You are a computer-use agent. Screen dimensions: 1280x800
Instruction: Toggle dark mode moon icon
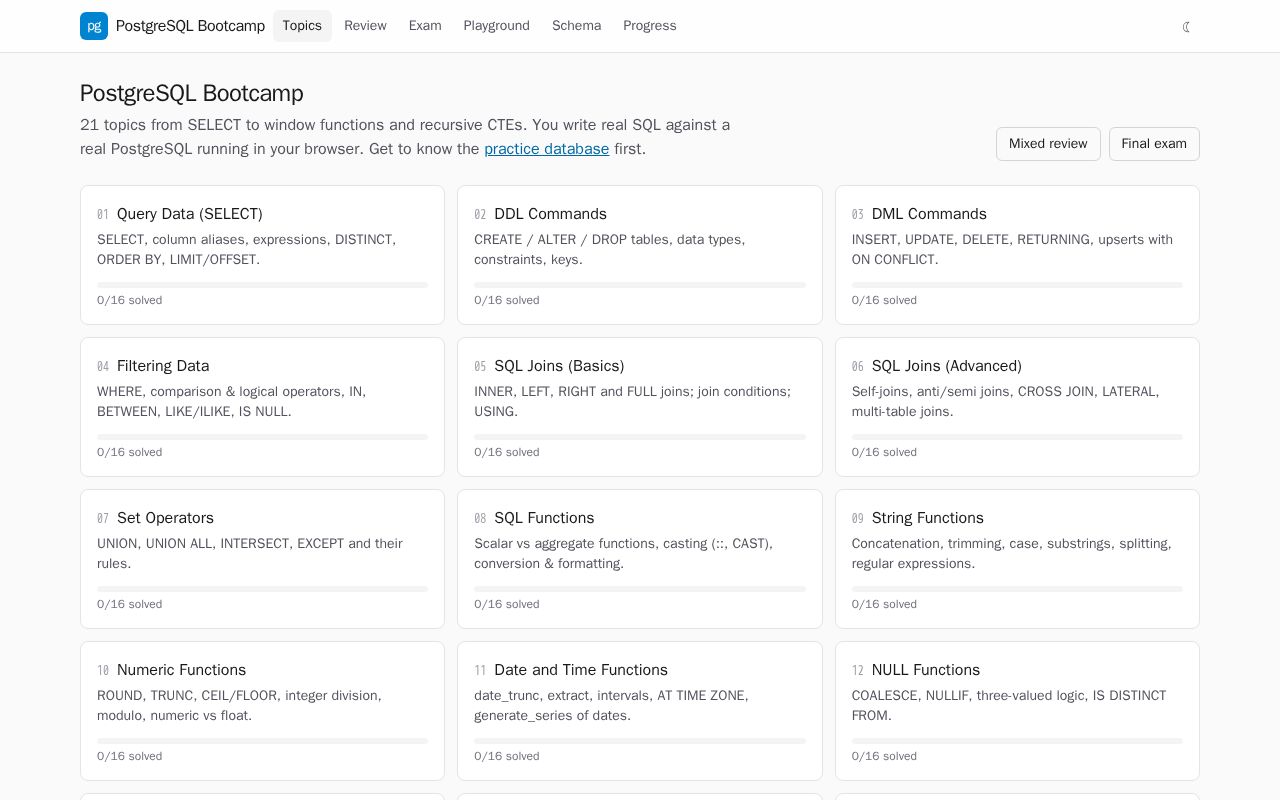pyautogui.click(x=1187, y=27)
